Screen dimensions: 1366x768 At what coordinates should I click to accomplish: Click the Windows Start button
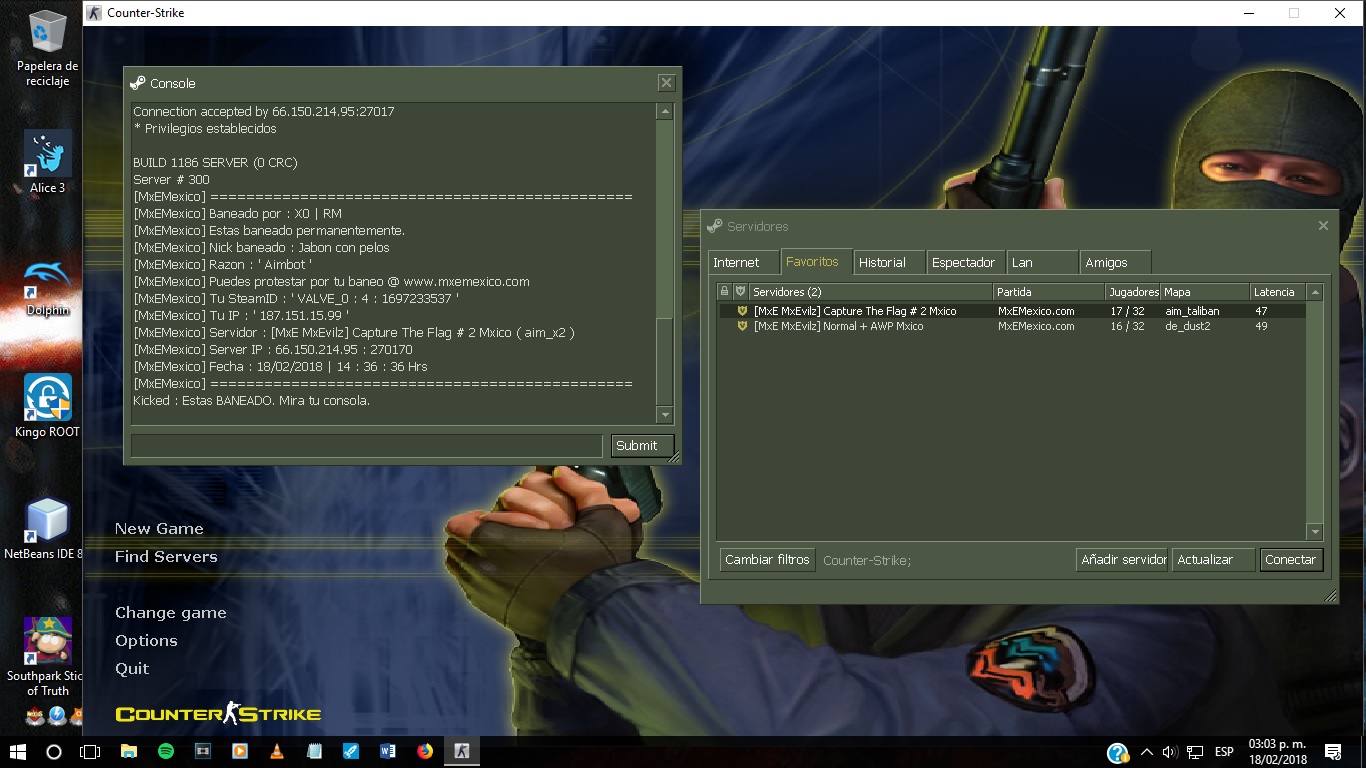[x=18, y=751]
